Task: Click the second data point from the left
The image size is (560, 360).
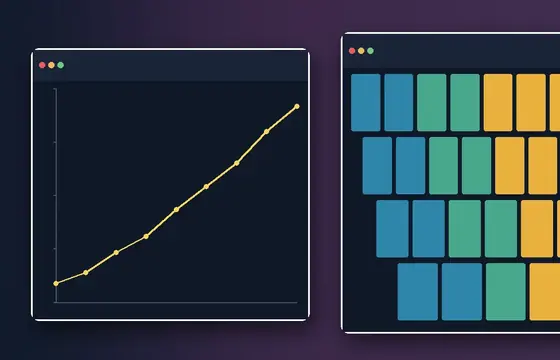Action: [86, 272]
